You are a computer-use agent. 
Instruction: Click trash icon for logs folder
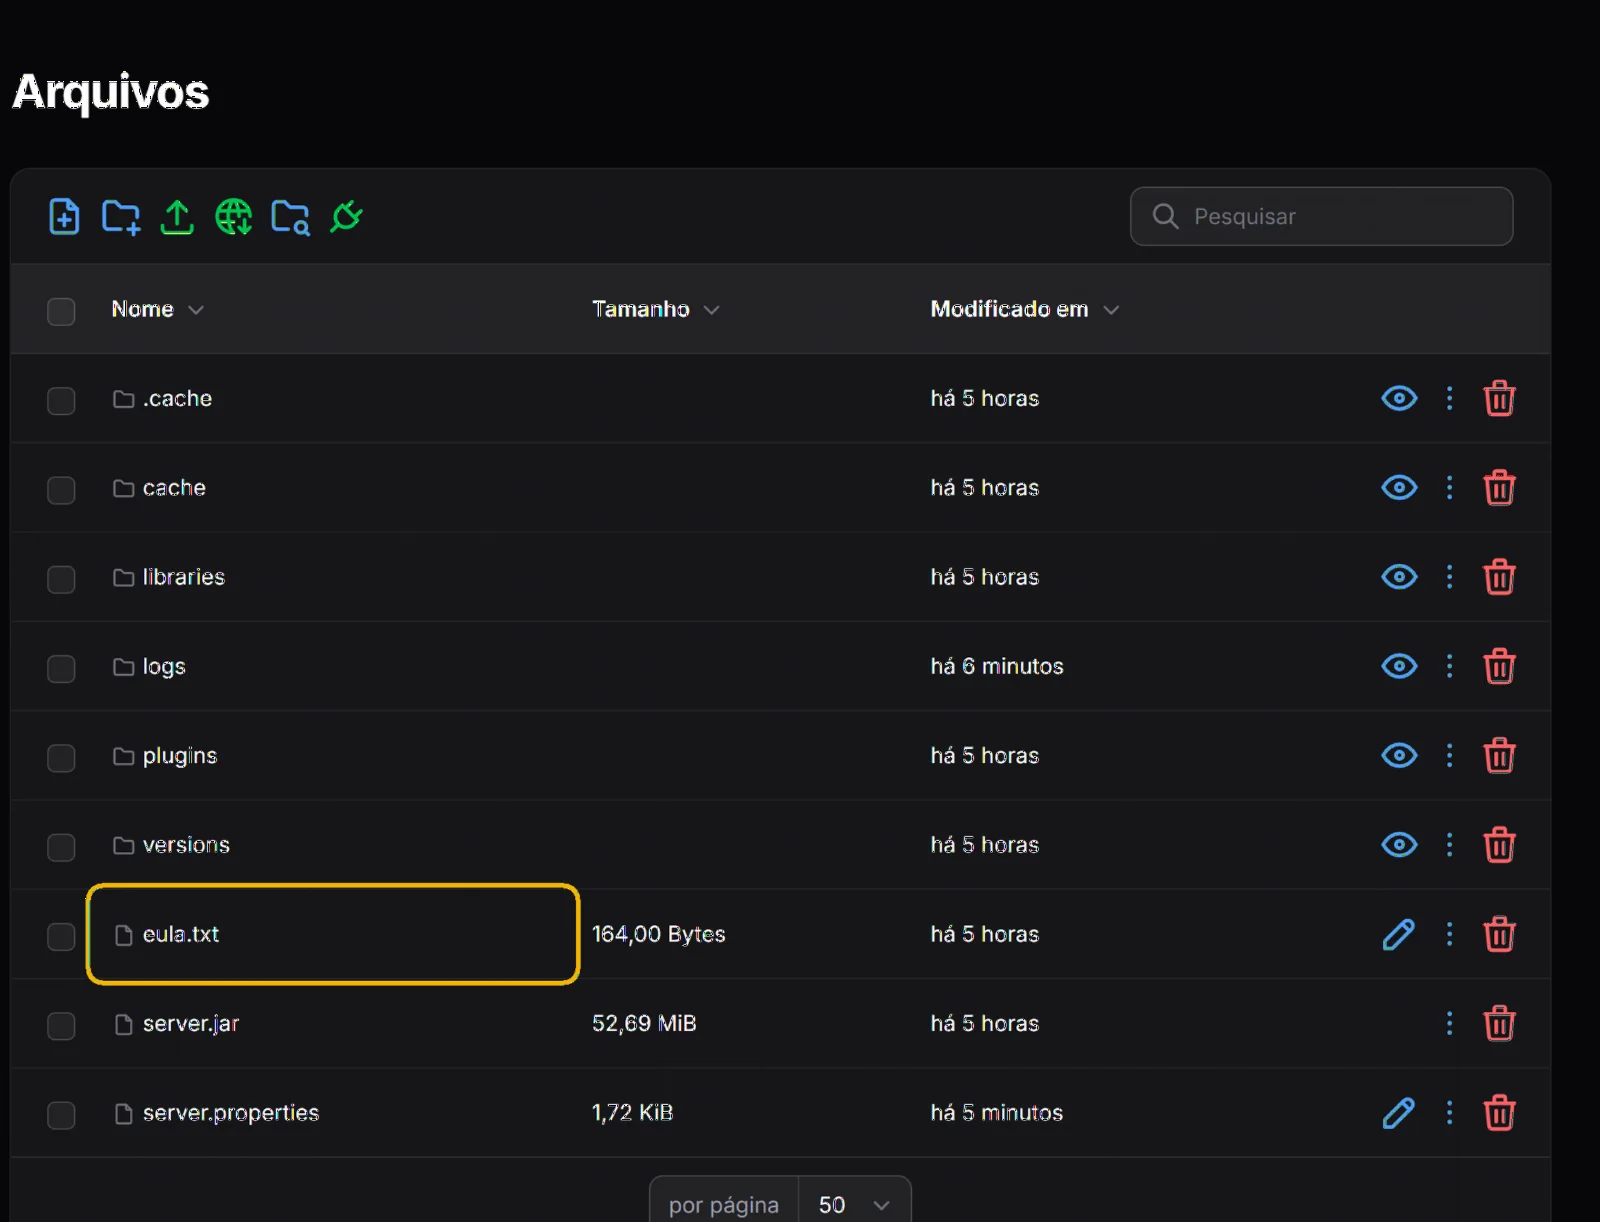point(1499,666)
